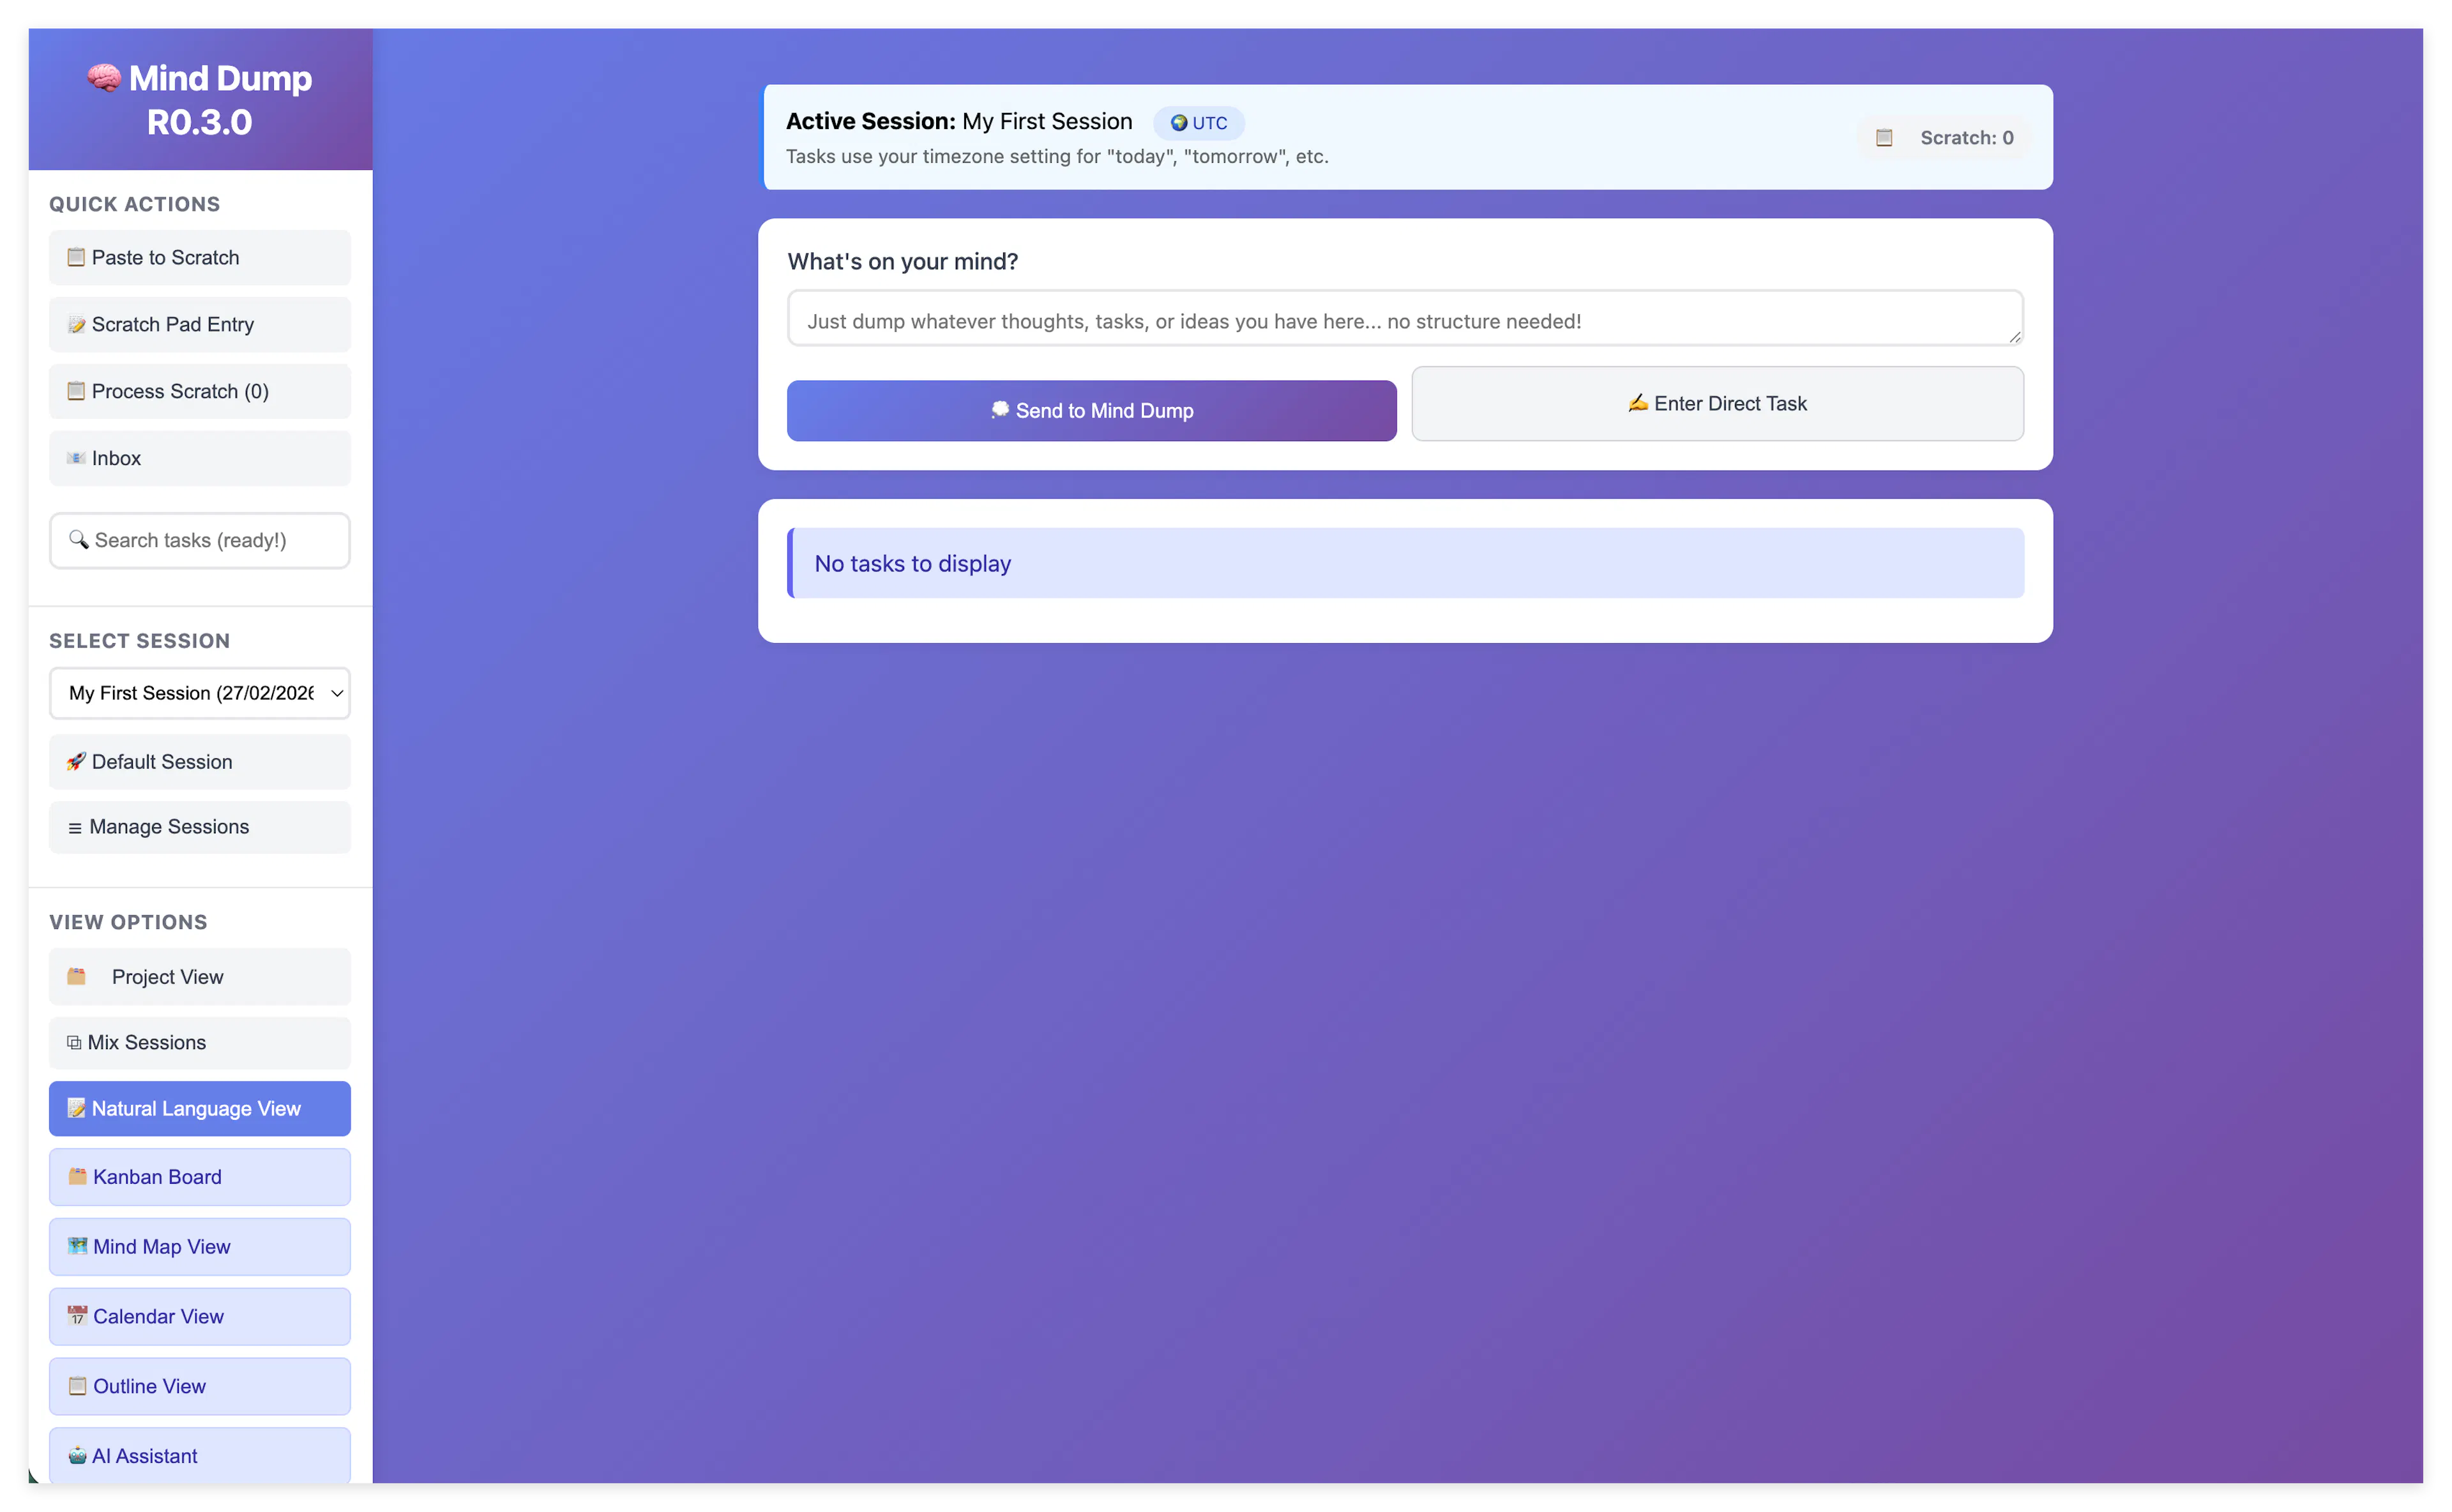The height and width of the screenshot is (1512, 2452).
Task: Click Enter Direct Task button
Action: (1717, 404)
